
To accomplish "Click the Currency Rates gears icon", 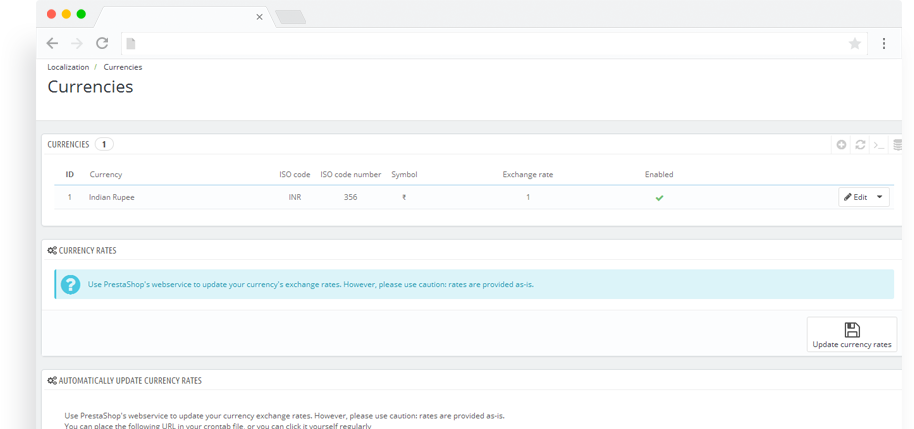I will point(52,250).
